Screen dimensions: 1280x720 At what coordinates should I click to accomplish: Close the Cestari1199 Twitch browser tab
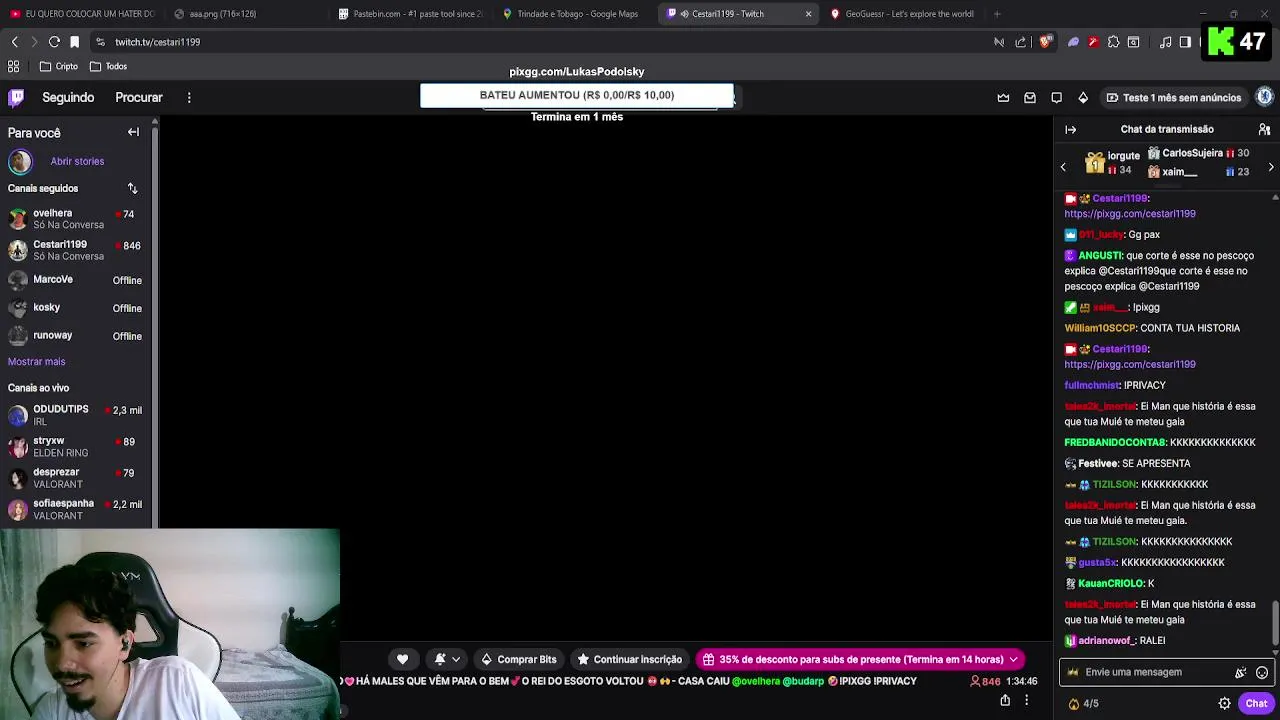pos(808,14)
